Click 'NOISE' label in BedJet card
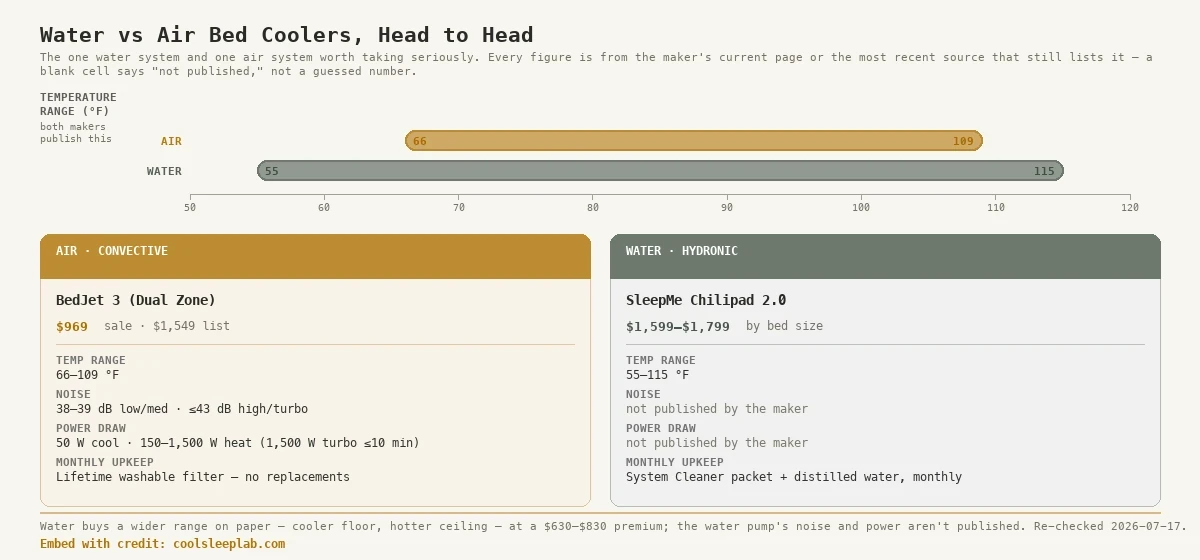The height and width of the screenshot is (560, 1200). click(x=73, y=394)
